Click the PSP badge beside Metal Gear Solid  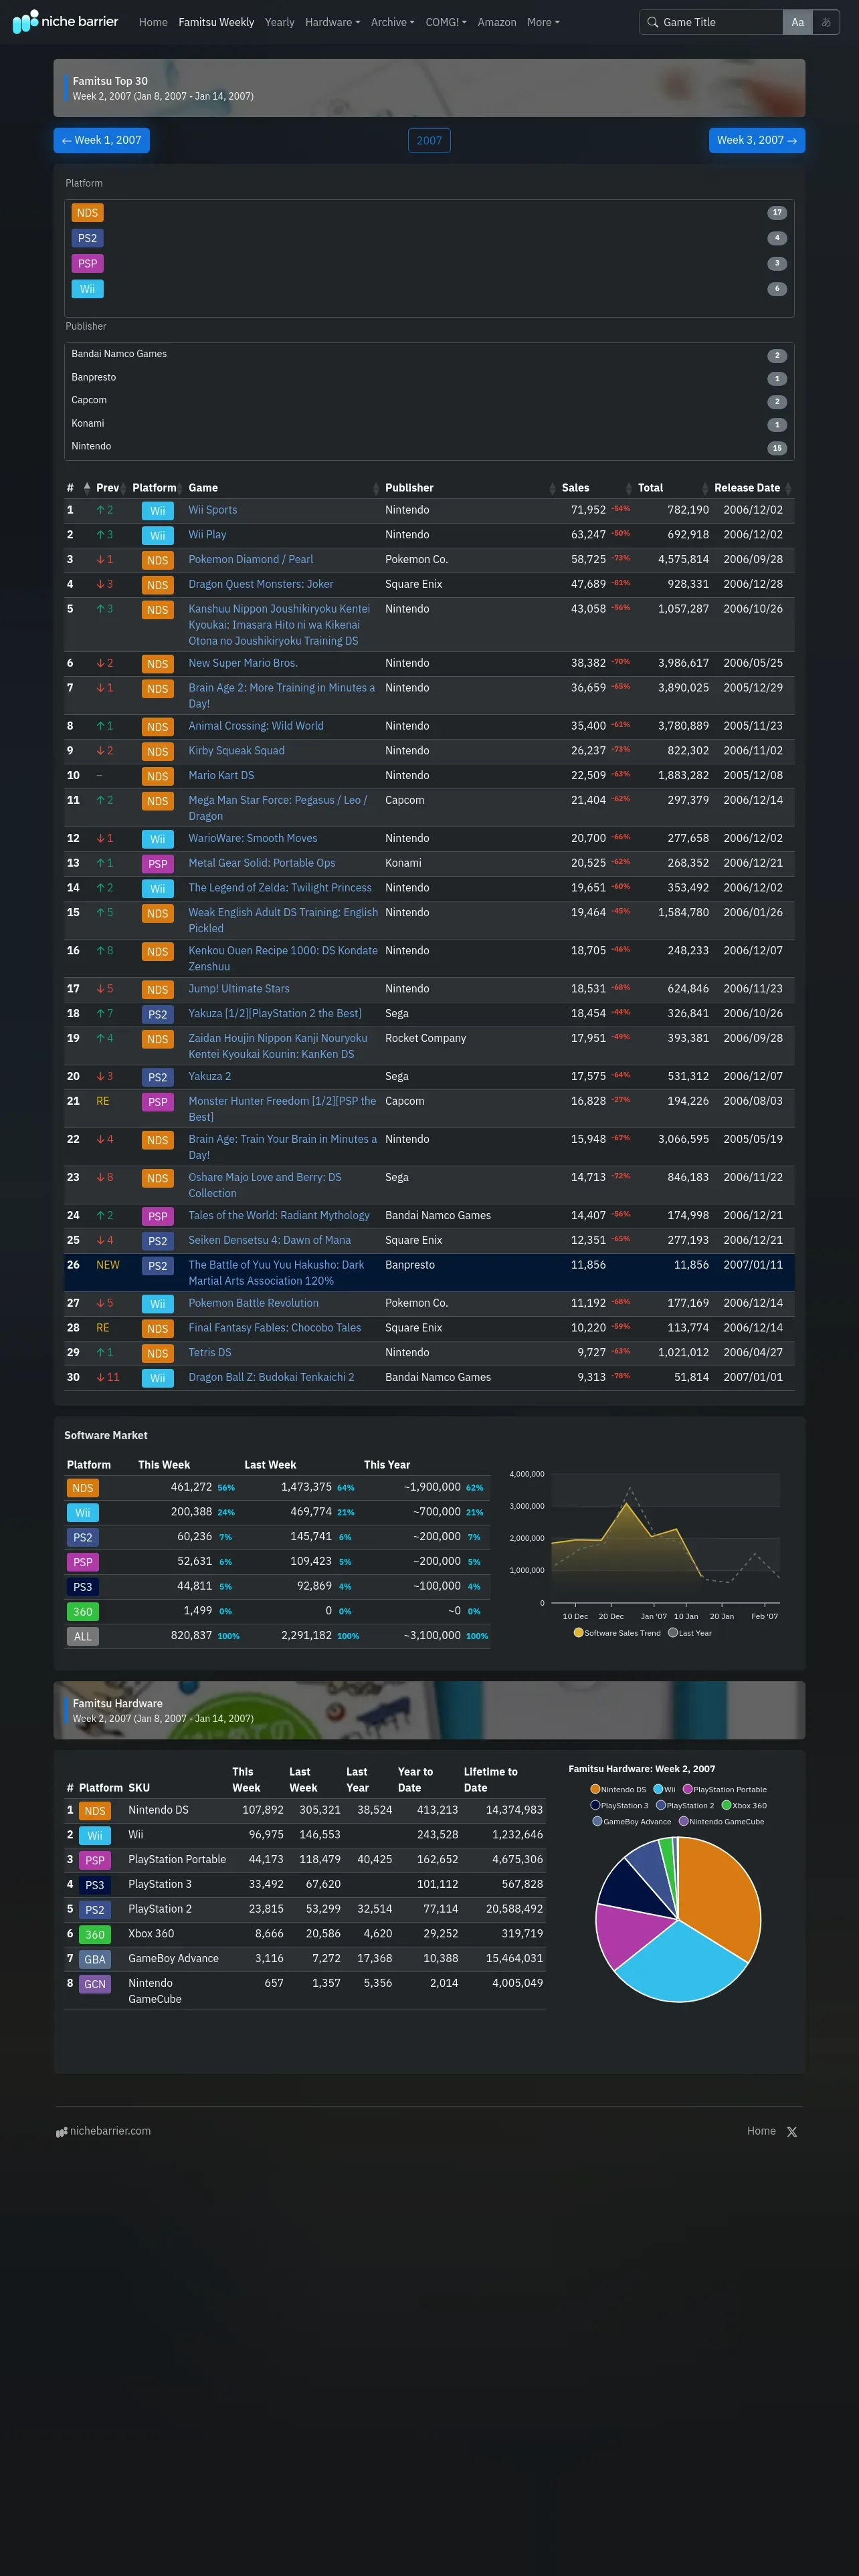158,864
